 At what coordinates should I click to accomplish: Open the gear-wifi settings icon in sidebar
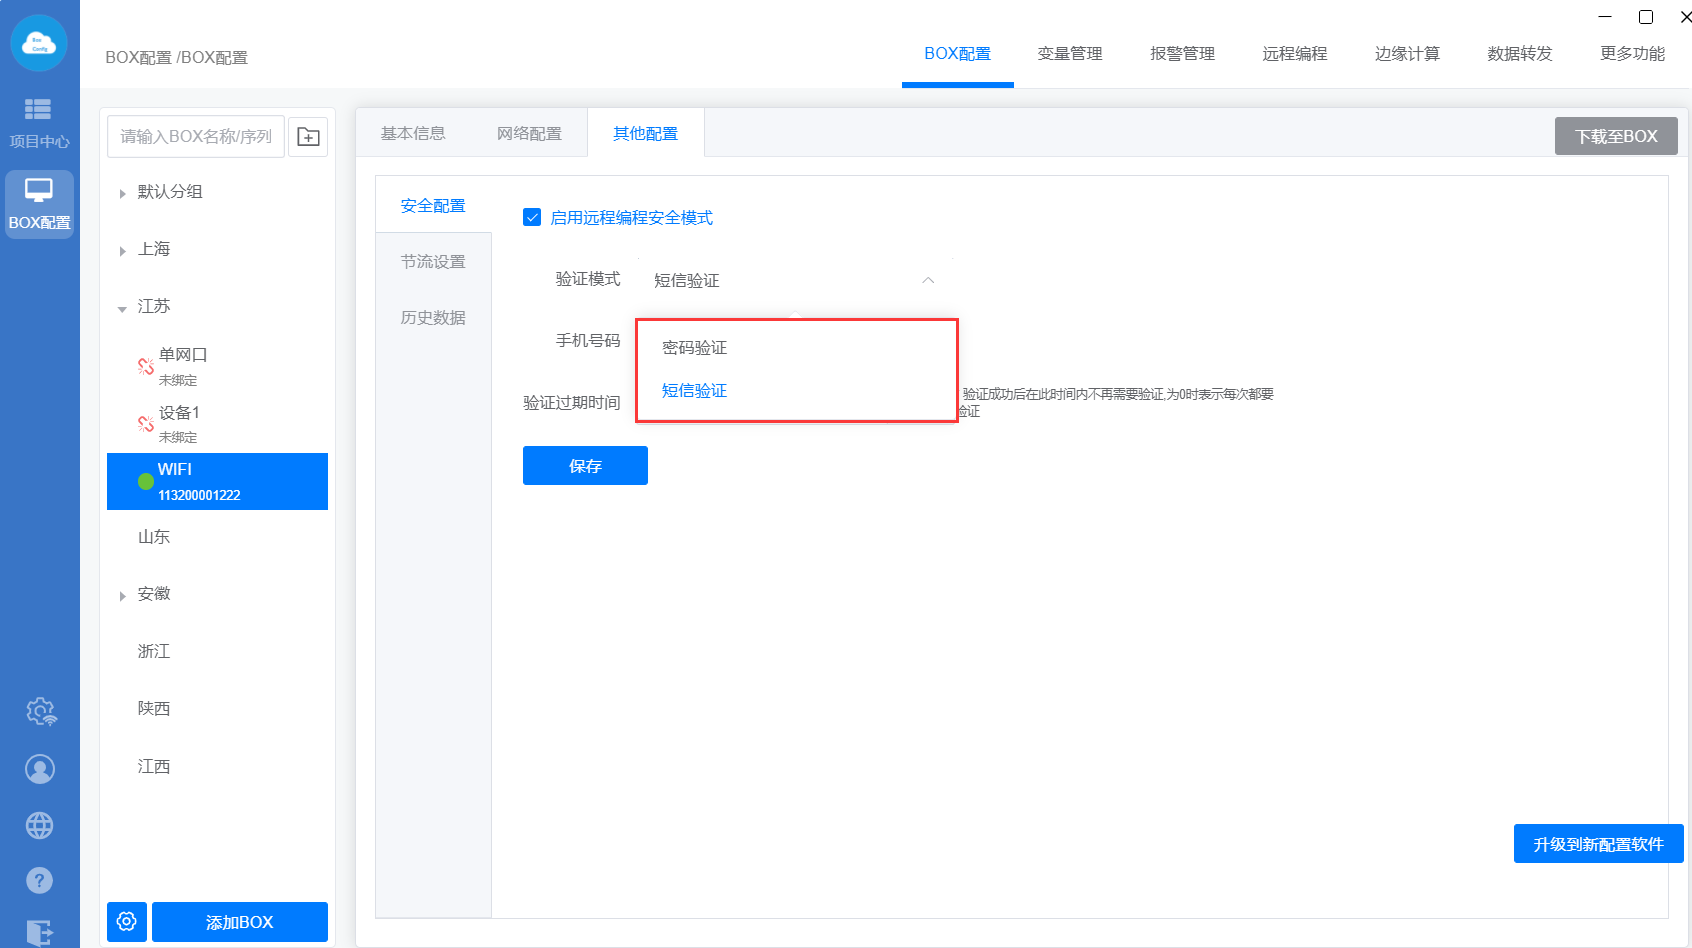pyautogui.click(x=40, y=712)
